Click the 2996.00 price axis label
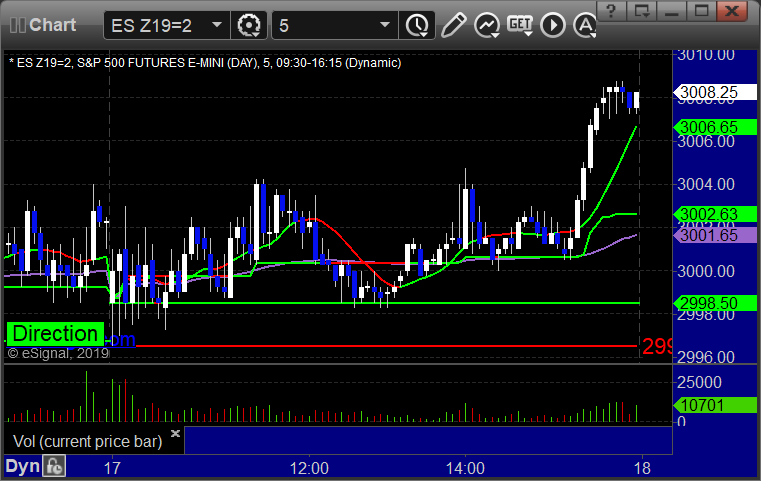761x481 pixels. 706,358
